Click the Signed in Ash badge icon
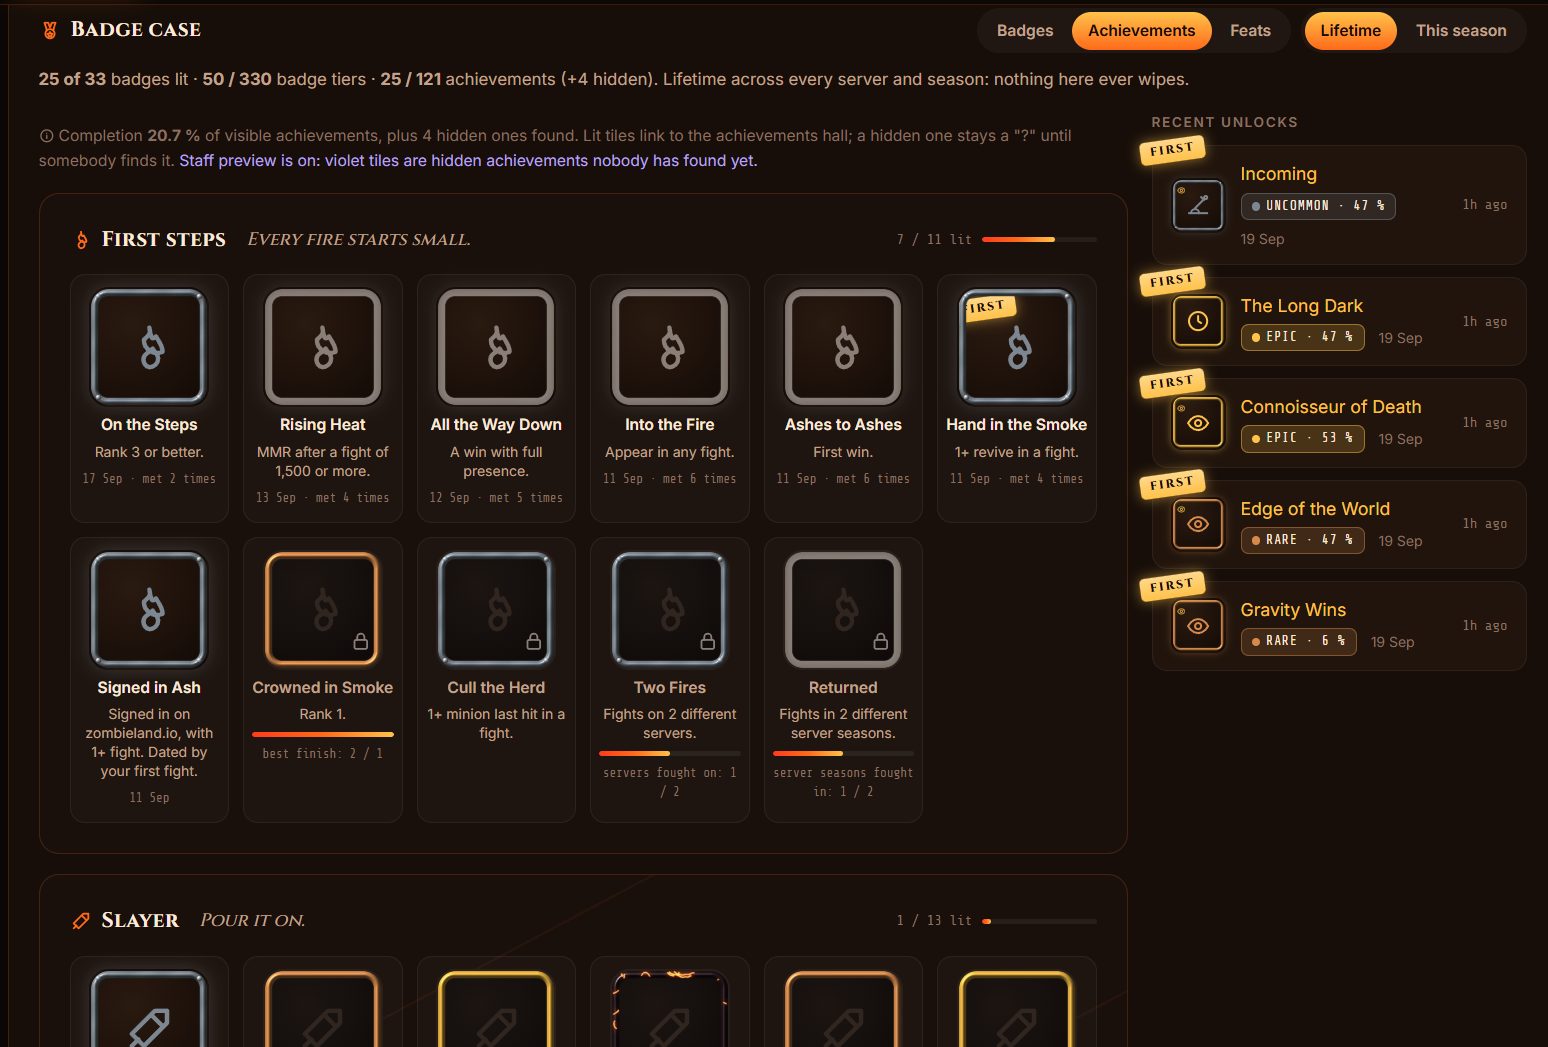This screenshot has height=1047, width=1548. click(x=149, y=609)
